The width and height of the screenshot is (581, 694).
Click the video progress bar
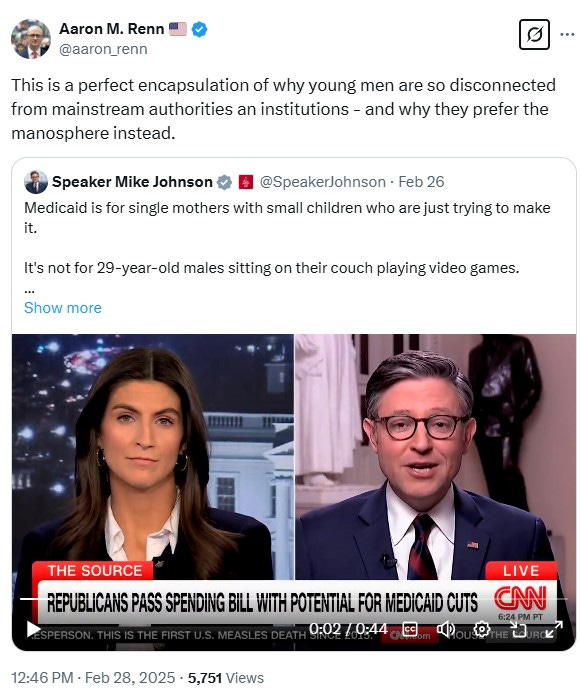tap(294, 599)
